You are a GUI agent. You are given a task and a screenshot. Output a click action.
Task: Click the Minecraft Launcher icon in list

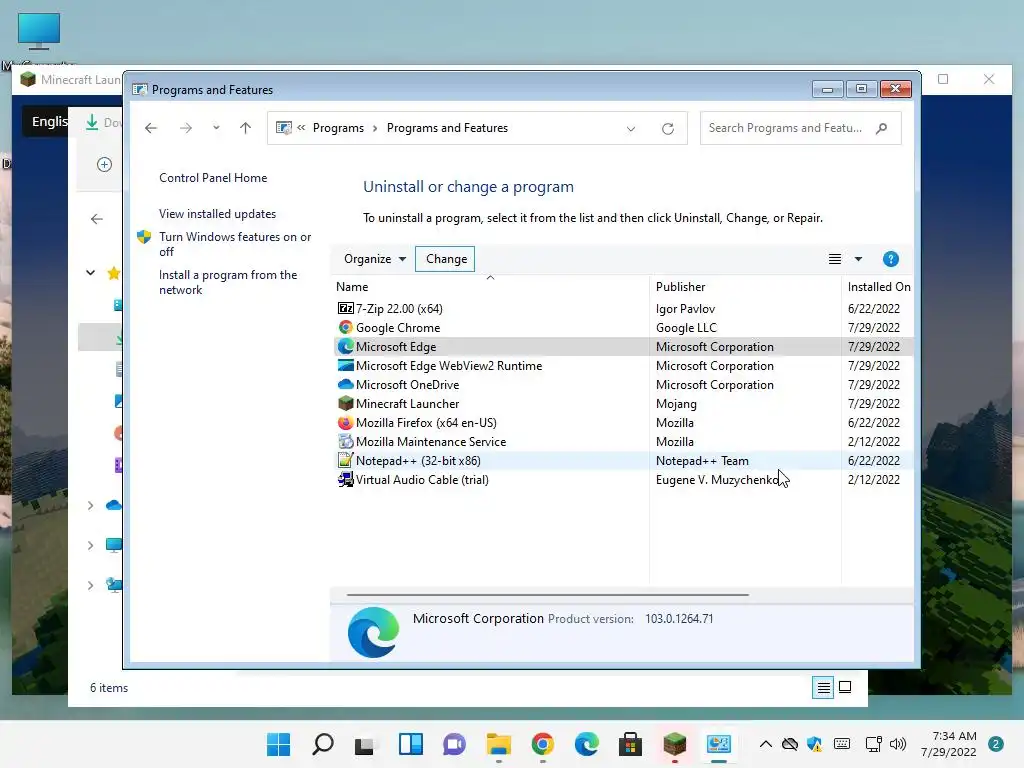[345, 404]
